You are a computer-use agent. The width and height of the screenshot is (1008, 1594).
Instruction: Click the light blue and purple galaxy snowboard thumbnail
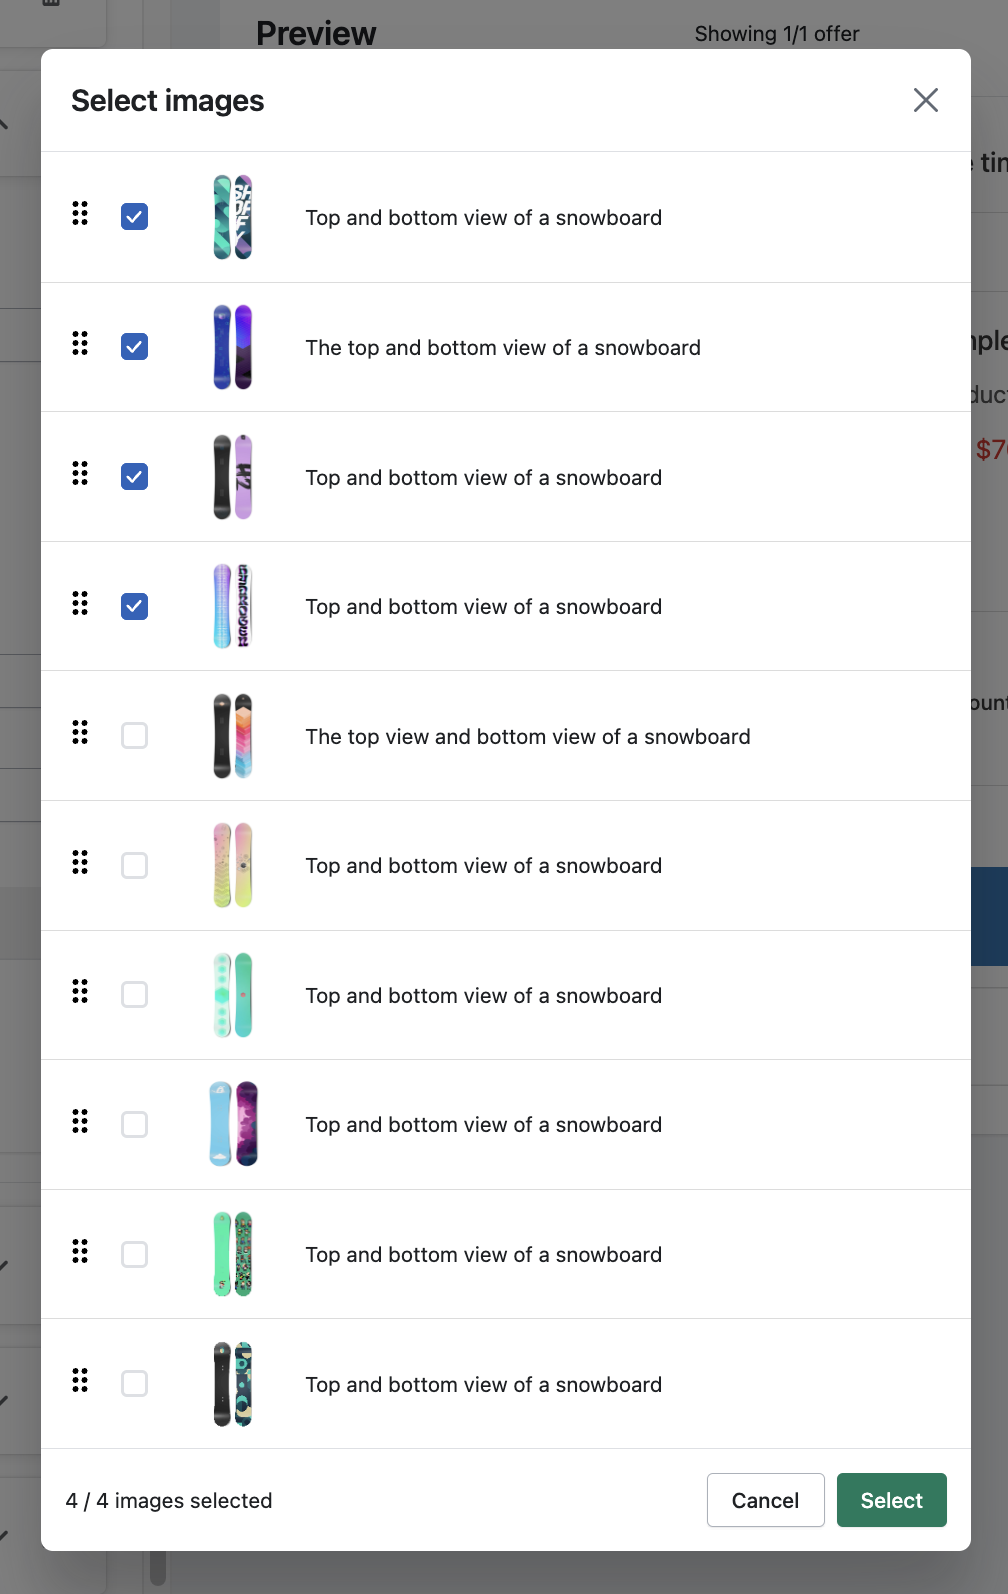point(233,1124)
